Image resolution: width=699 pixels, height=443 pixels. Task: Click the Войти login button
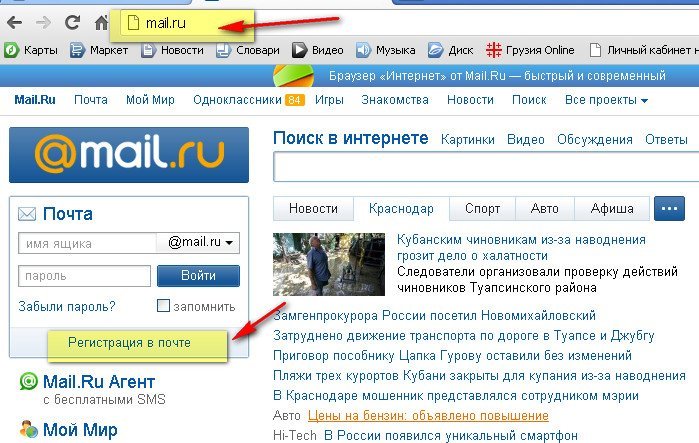198,276
